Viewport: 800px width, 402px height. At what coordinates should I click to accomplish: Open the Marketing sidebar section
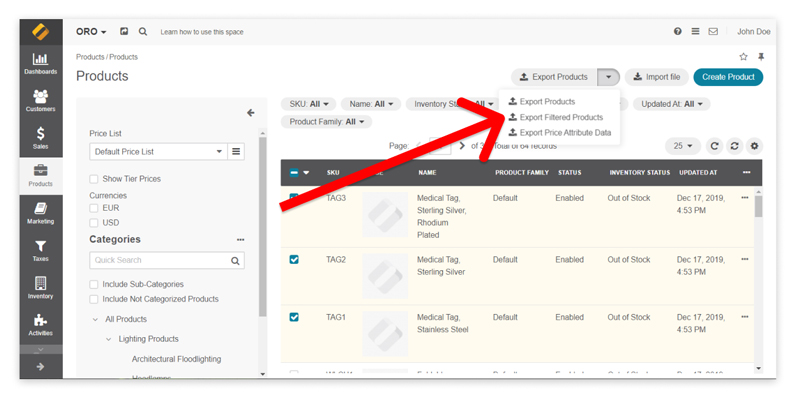41,213
